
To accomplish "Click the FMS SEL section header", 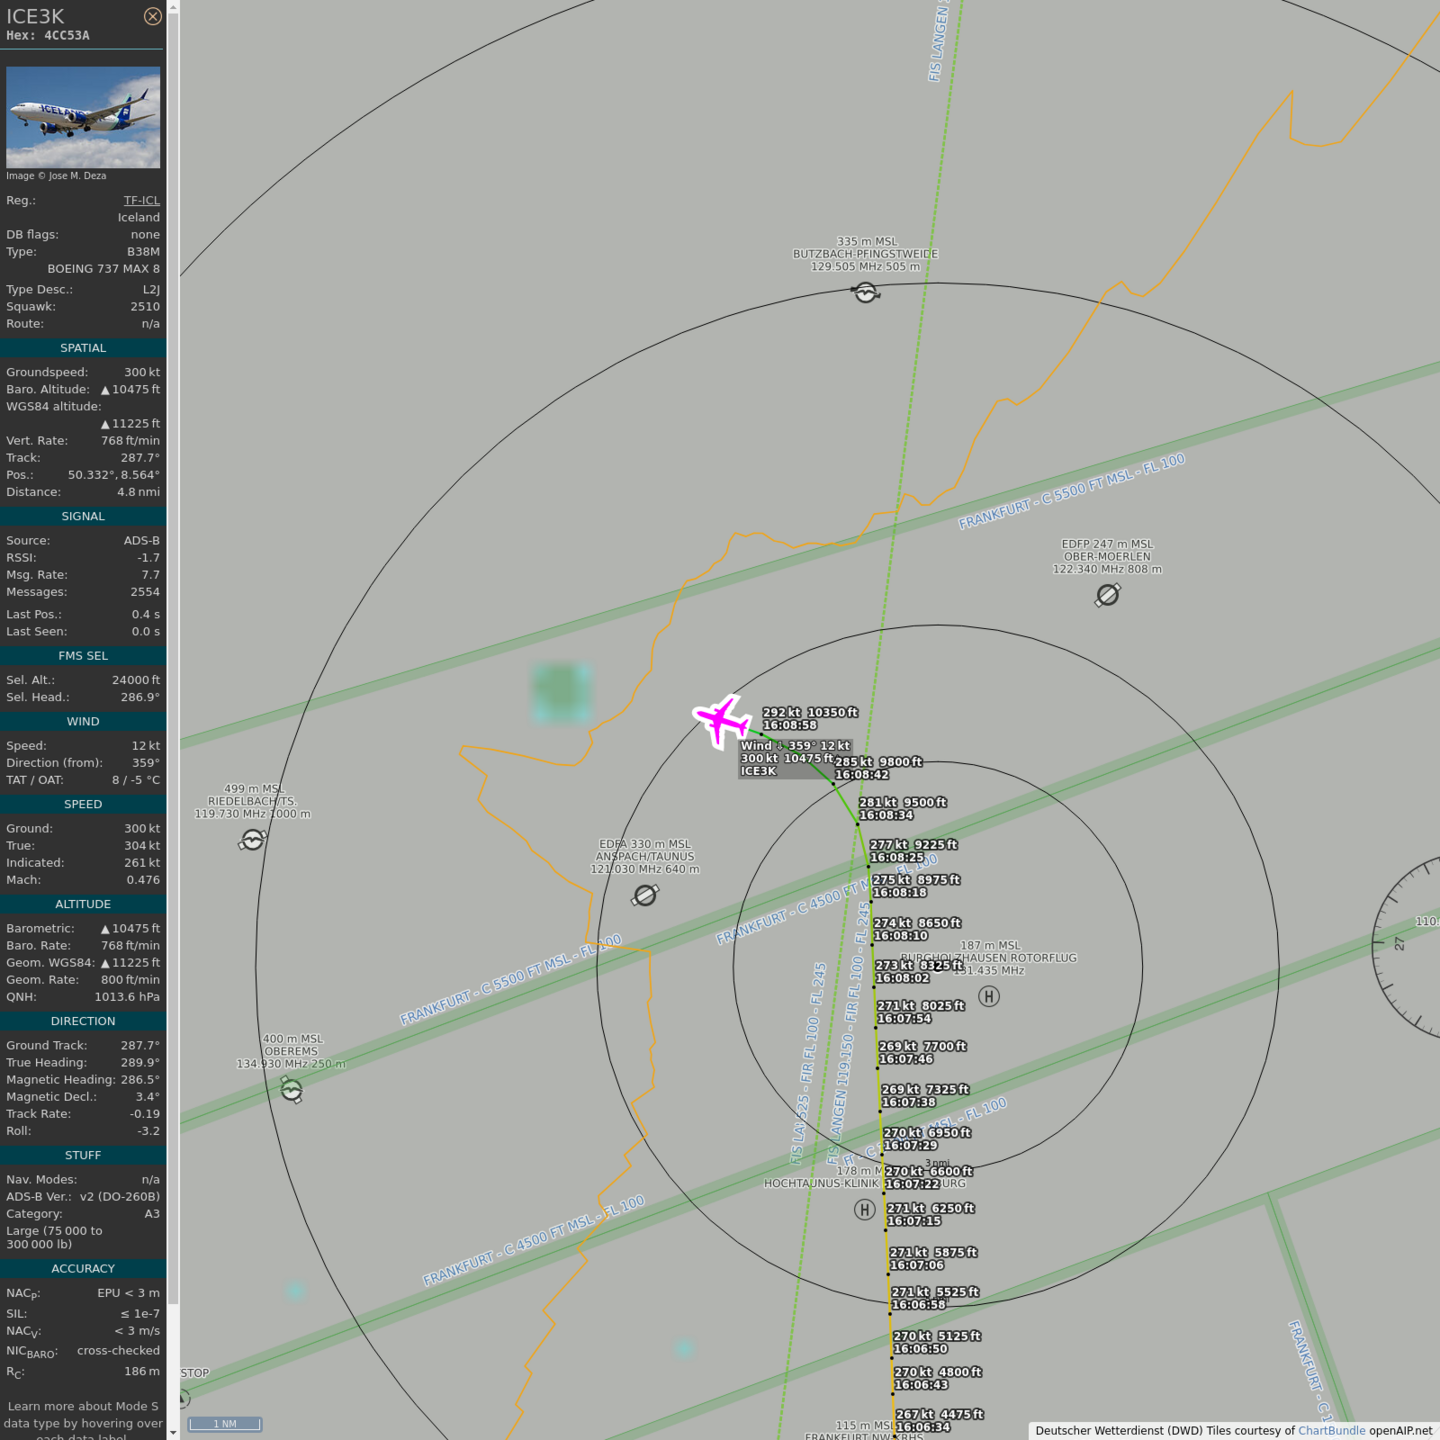I will point(83,656).
